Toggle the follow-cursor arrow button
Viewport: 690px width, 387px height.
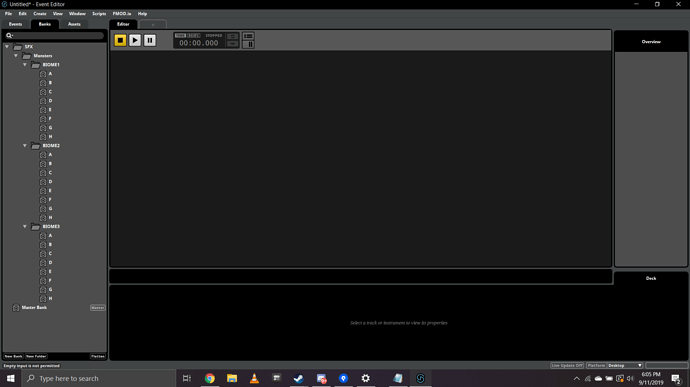[233, 44]
